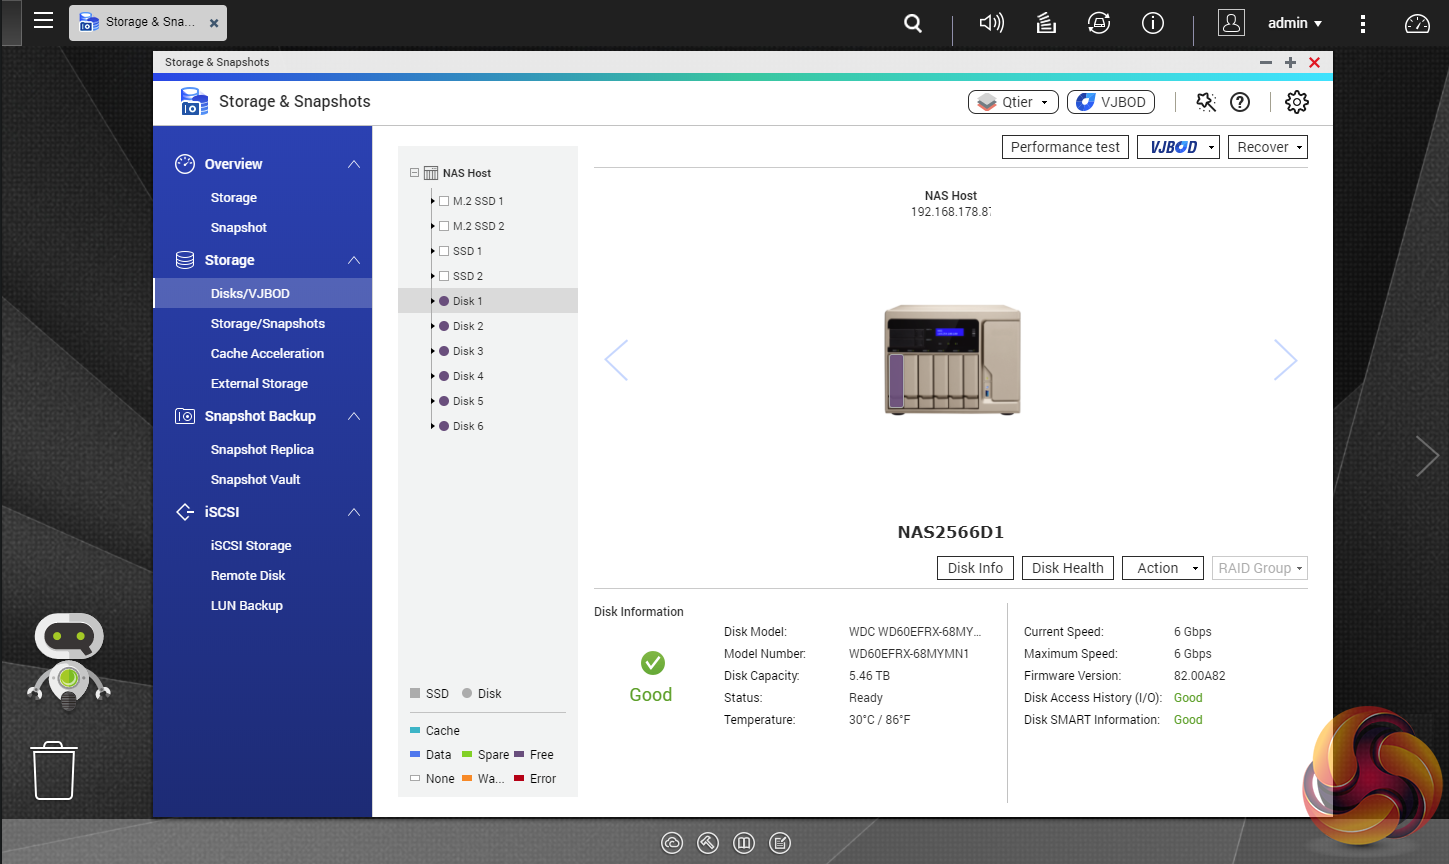Open the search magnifier in top bar

pos(913,23)
